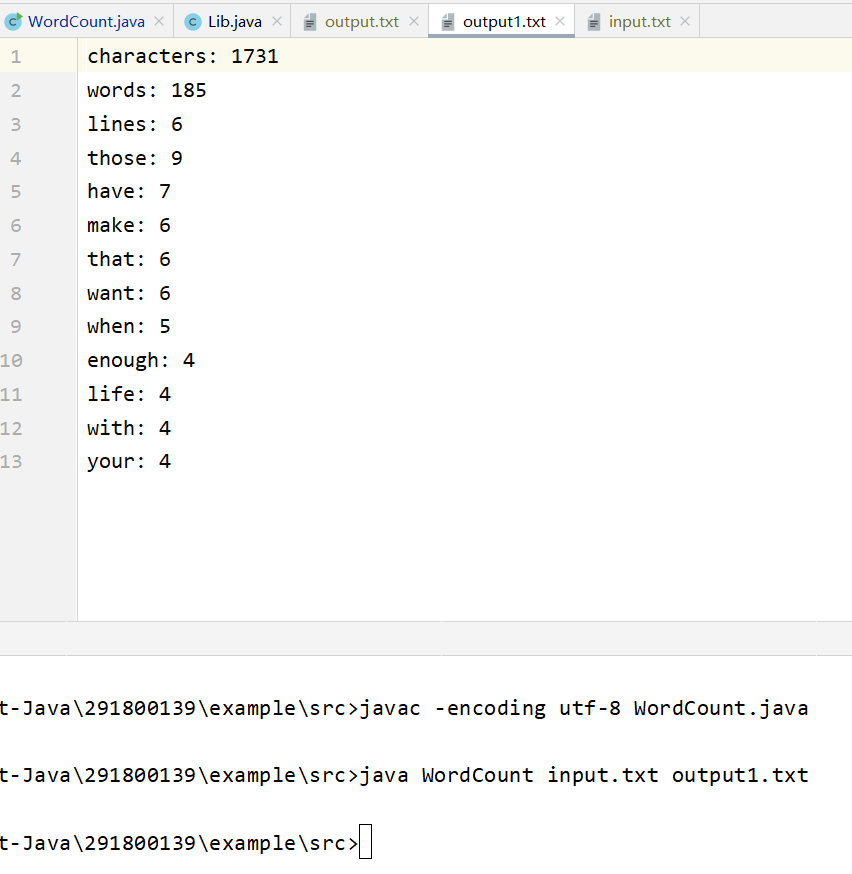Open the Lib.java editor tab
The image size is (852, 874).
coord(235,21)
